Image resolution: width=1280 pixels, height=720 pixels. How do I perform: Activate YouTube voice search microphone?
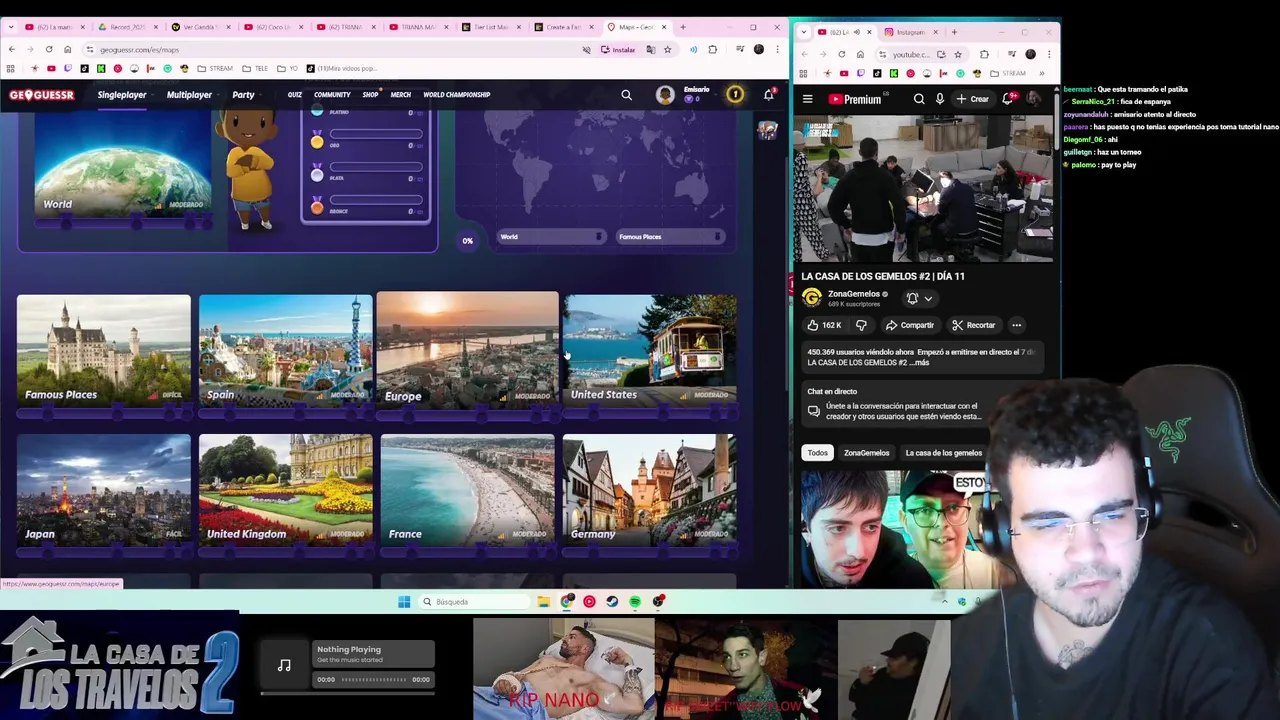(939, 99)
